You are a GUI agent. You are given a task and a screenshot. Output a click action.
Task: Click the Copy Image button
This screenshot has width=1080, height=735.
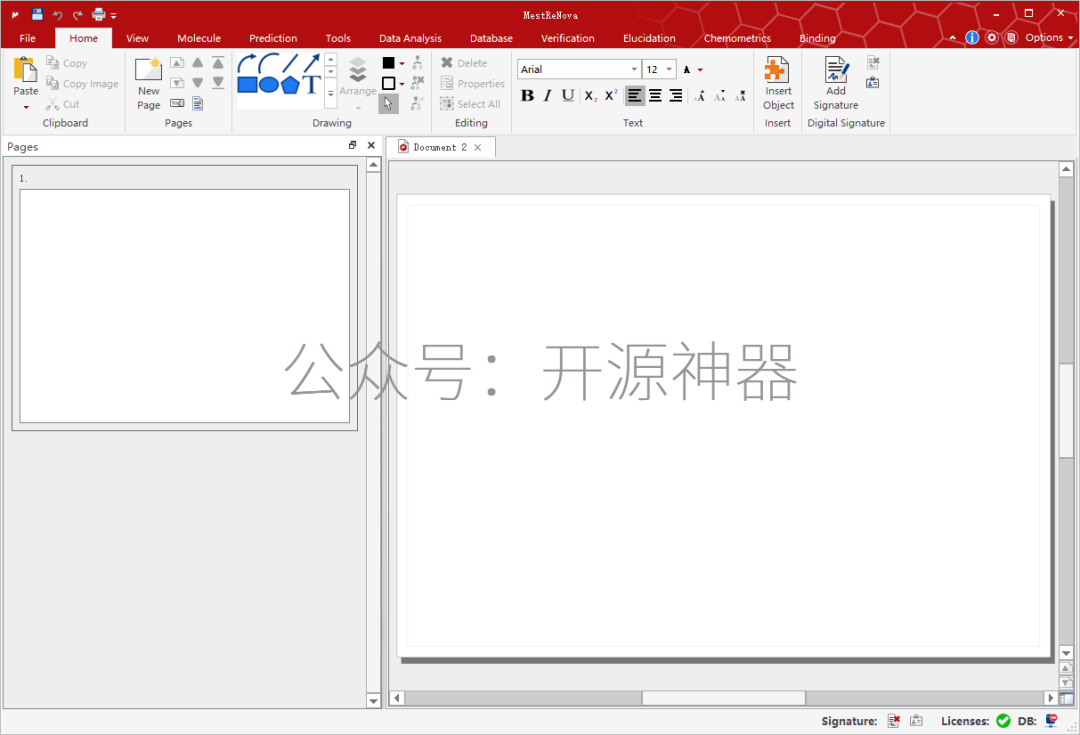click(x=82, y=83)
